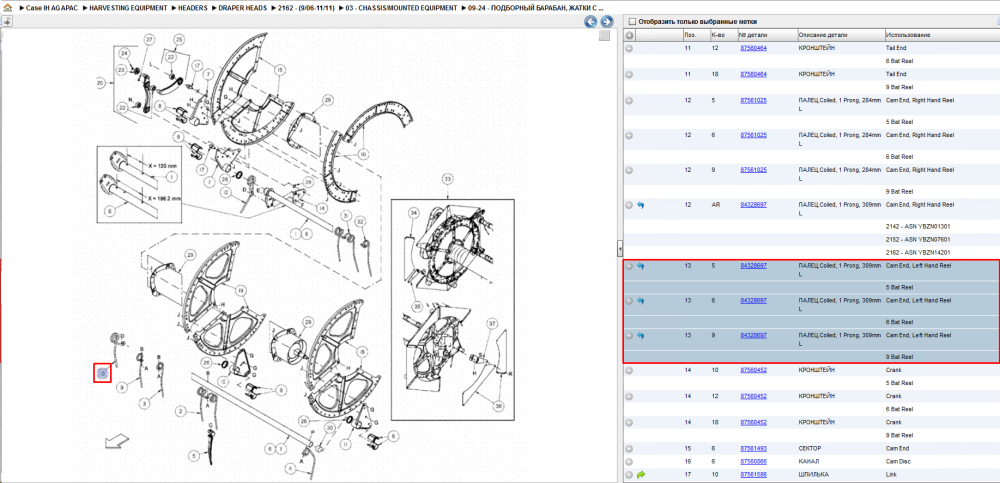The height and width of the screenshot is (483, 1000).
Task: Click blue replacement arrow on item 13 qty 5
Action: [x=641, y=266]
